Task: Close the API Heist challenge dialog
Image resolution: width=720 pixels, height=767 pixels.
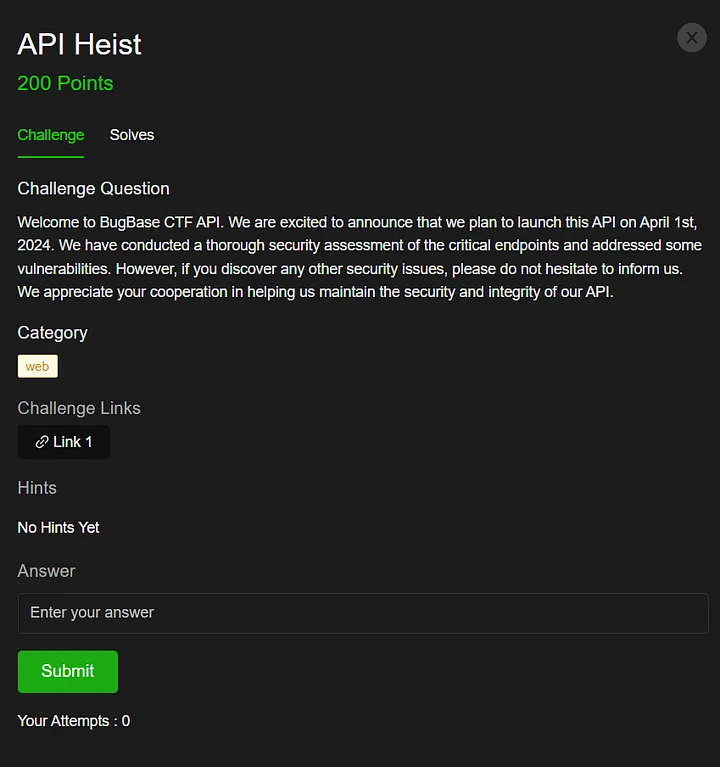Action: [x=691, y=38]
